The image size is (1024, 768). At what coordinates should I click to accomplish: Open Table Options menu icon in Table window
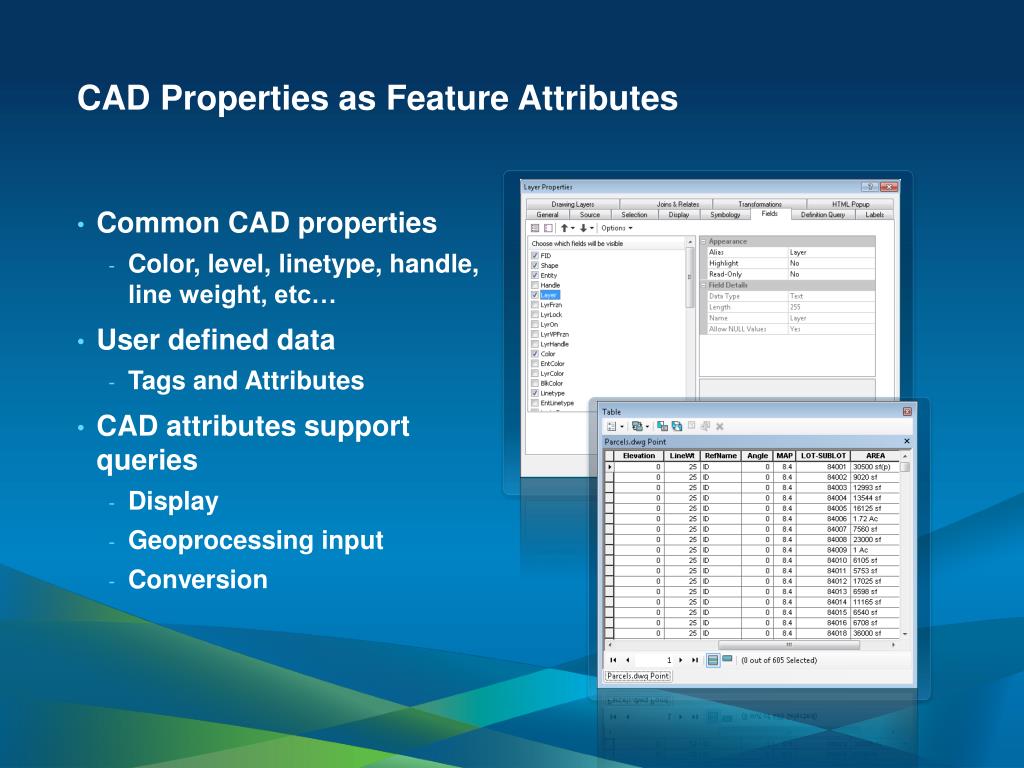[612, 426]
